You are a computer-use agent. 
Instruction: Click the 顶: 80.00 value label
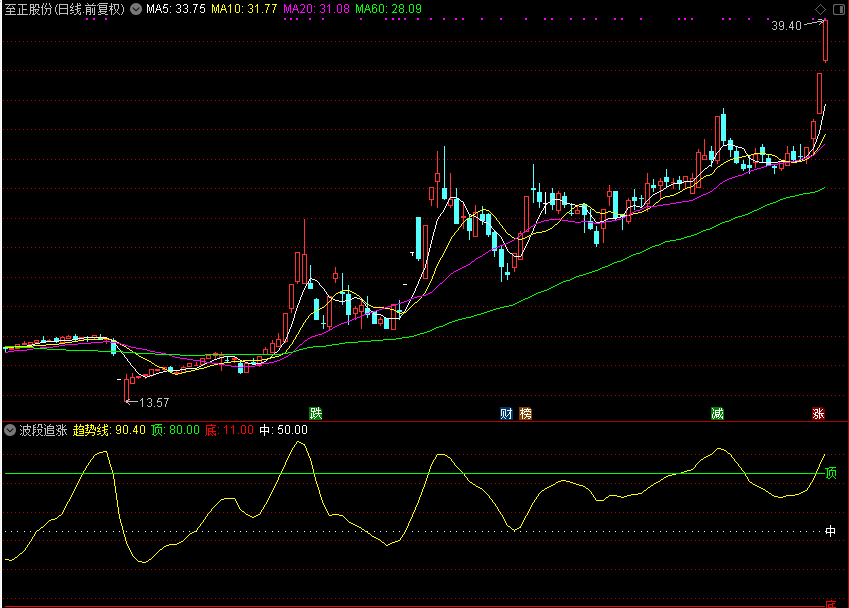(x=175, y=430)
